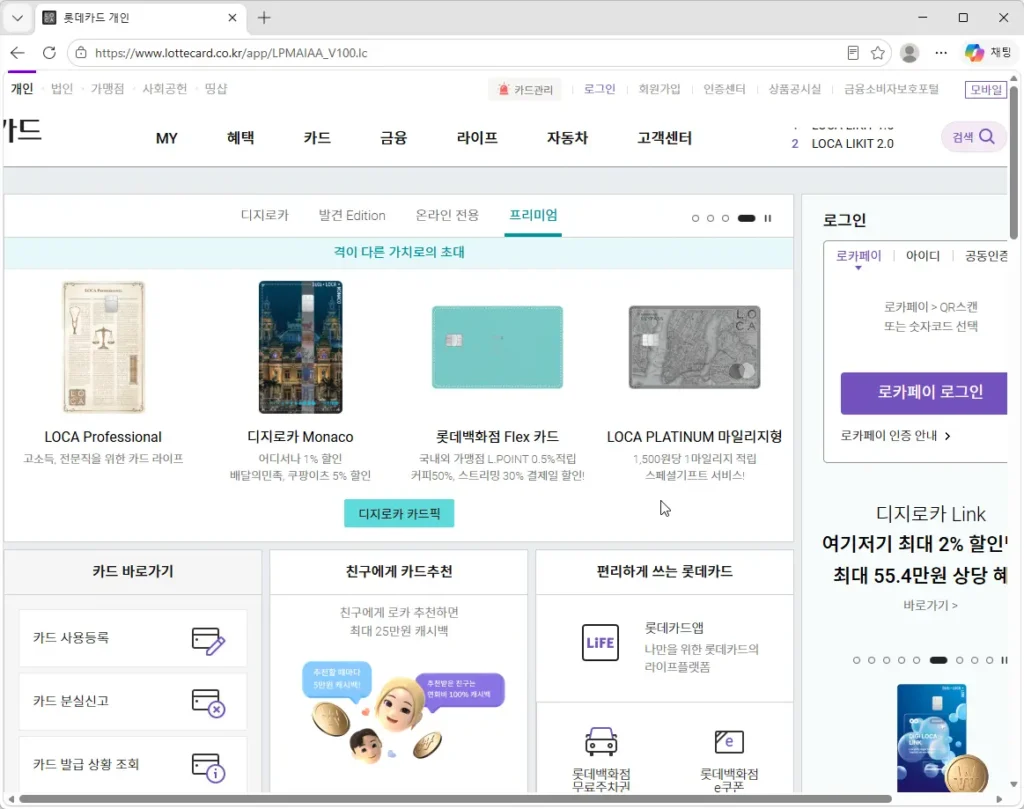Select first card carousel dot
Viewport: 1024px width, 809px height.
tap(695, 218)
